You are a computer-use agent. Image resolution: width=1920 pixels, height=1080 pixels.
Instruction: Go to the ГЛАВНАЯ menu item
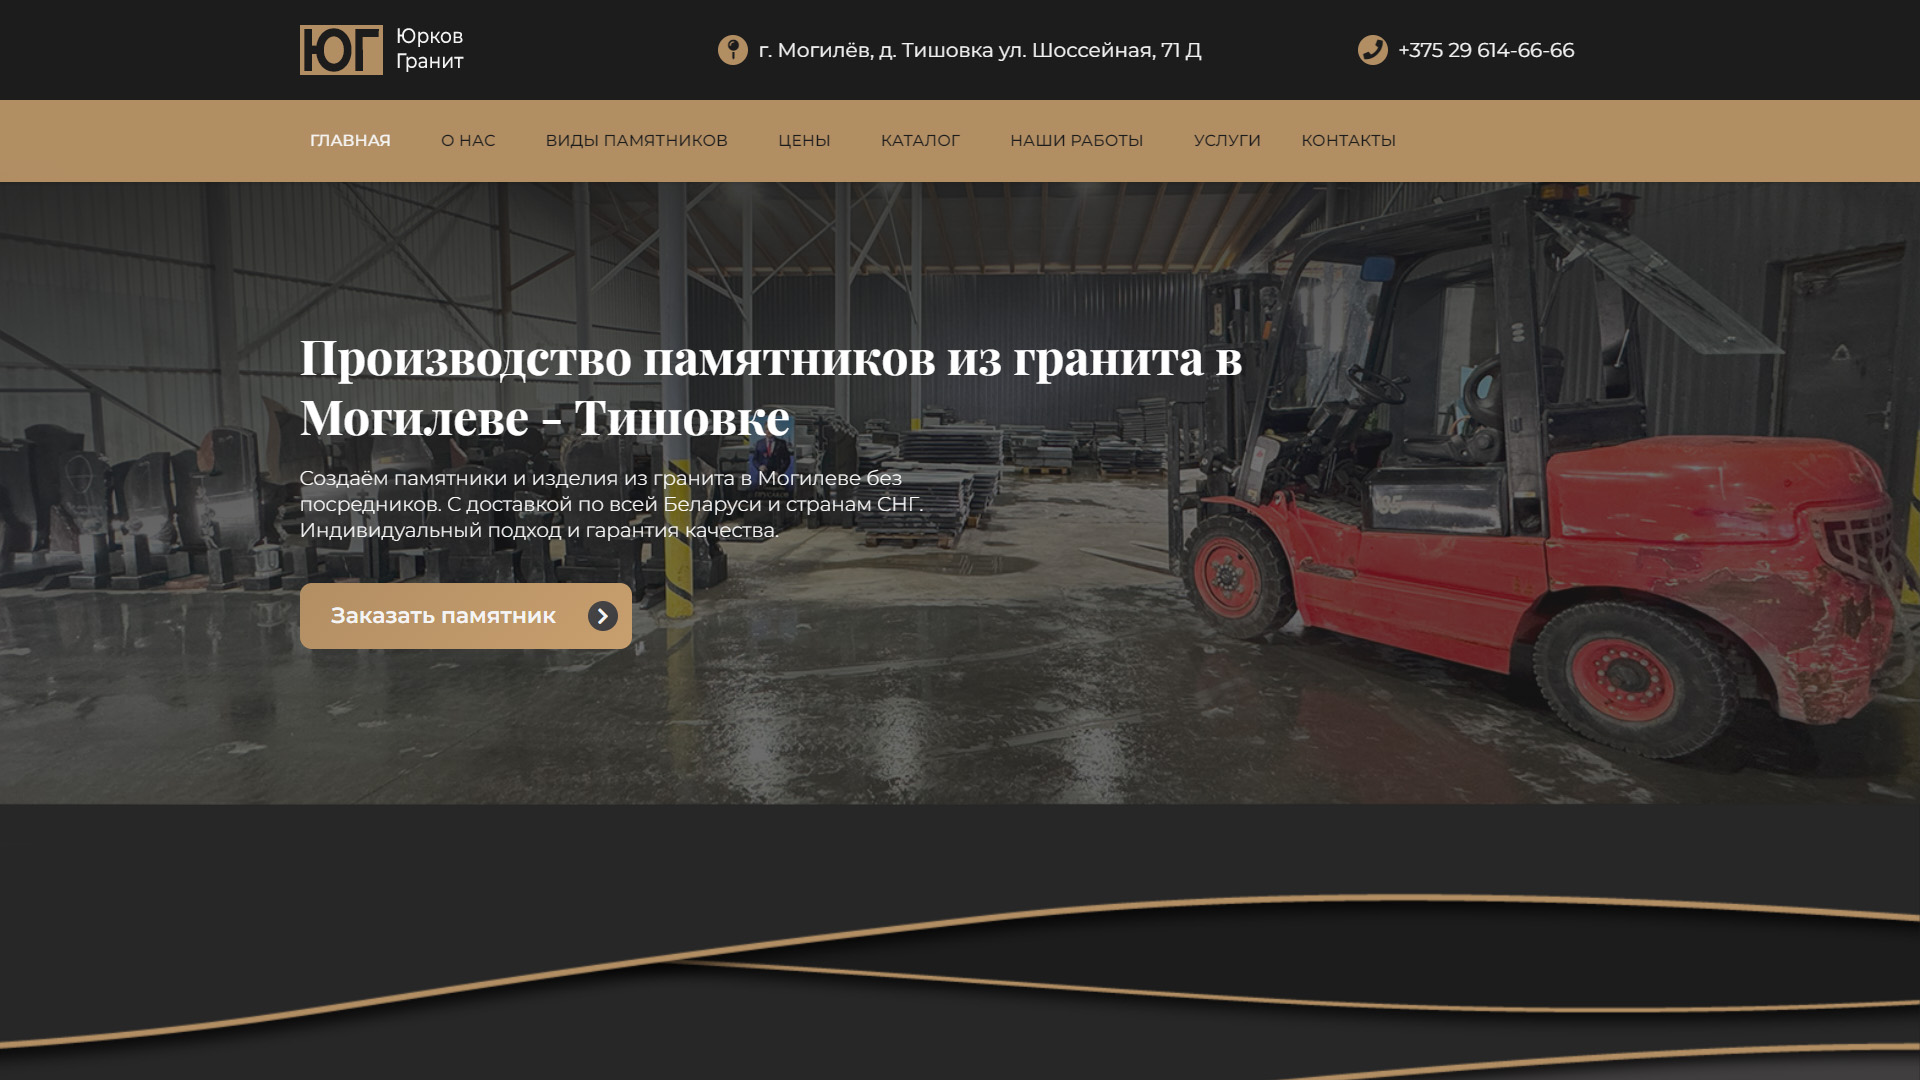pos(350,141)
